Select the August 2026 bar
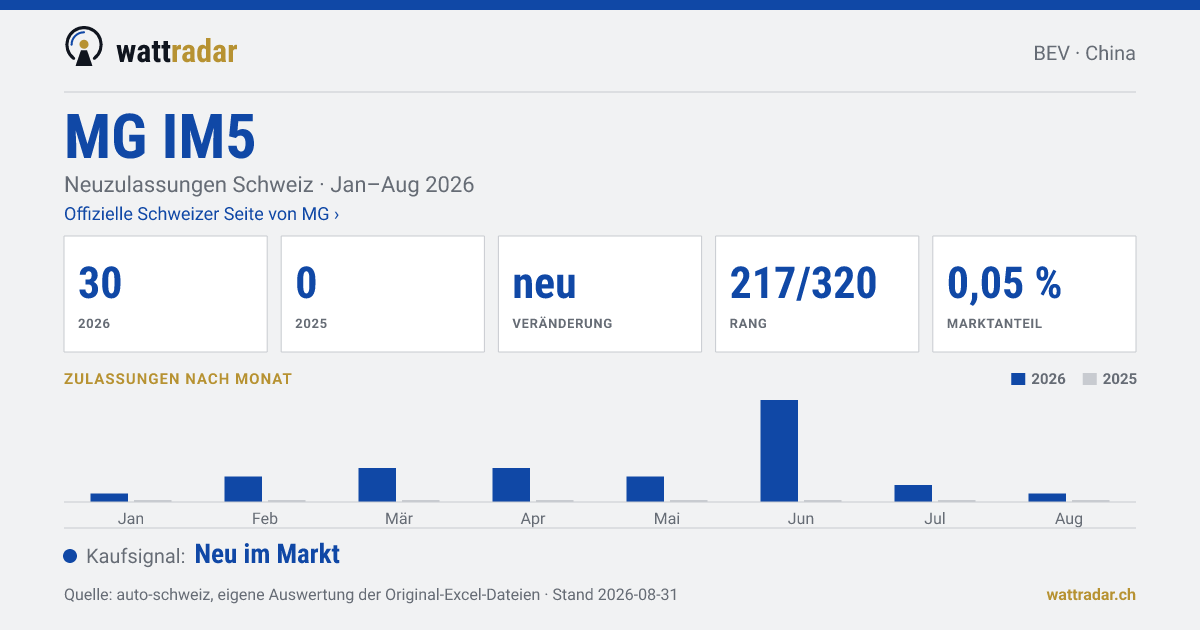 1047,497
